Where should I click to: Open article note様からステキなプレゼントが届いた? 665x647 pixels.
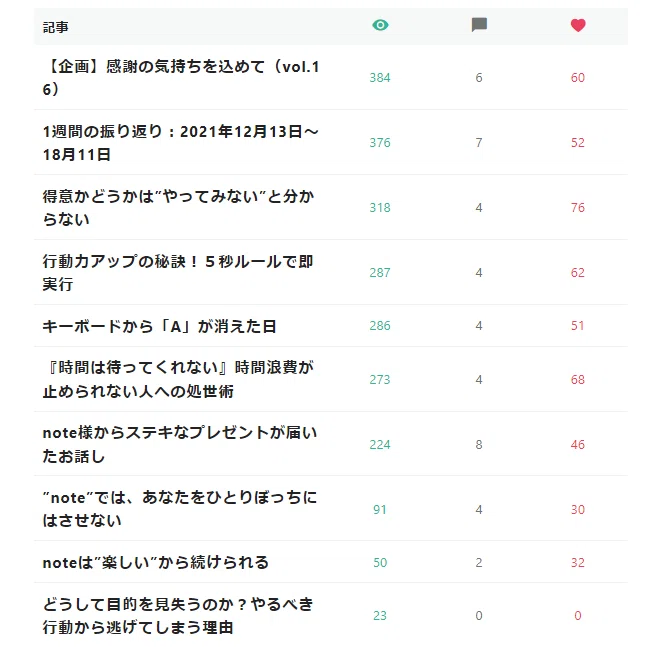click(x=180, y=444)
